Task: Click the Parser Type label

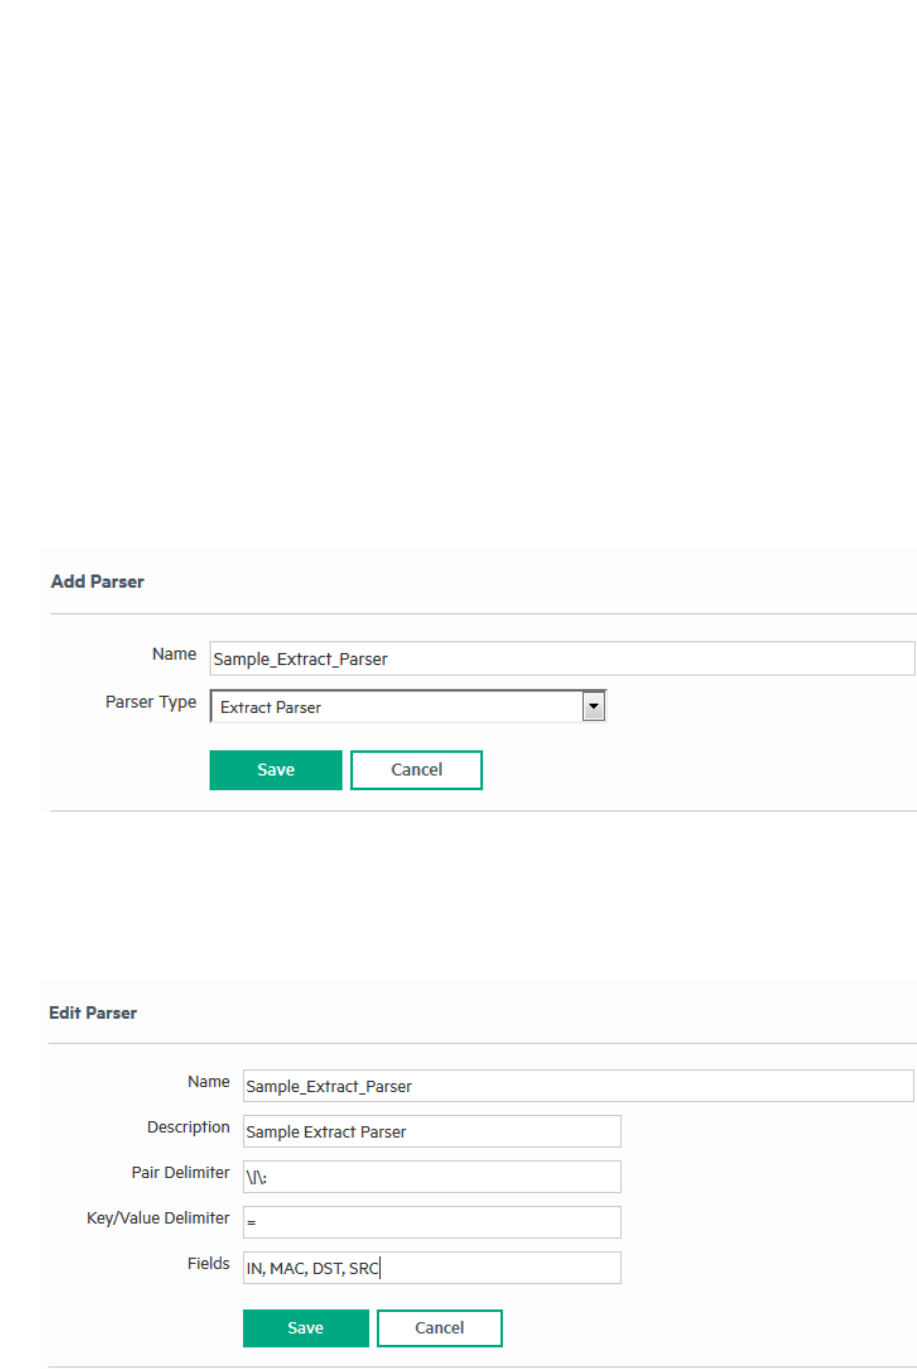Action: 151,702
